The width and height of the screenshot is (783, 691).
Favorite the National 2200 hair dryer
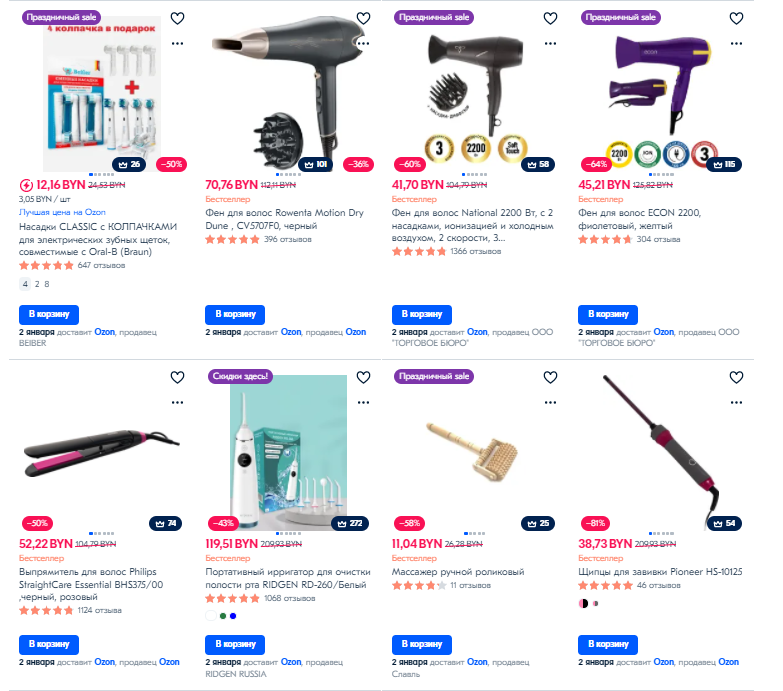[x=550, y=18]
